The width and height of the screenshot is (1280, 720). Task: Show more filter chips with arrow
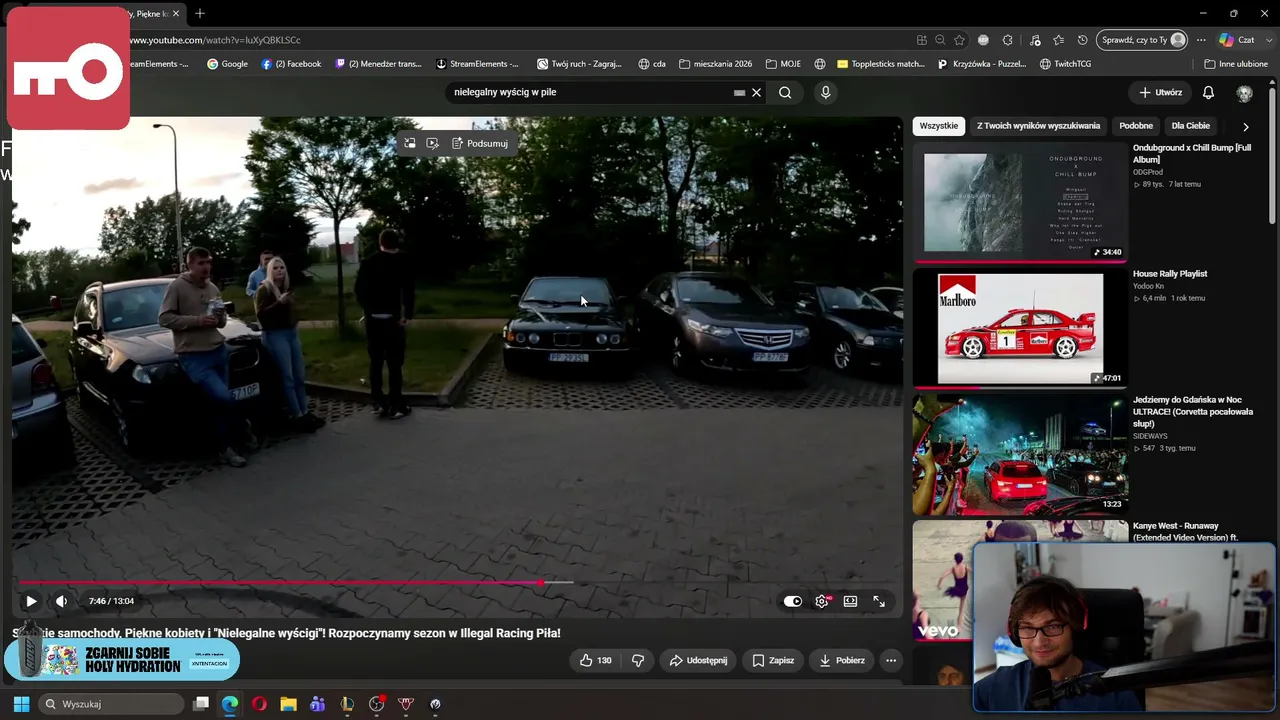pos(1245,127)
